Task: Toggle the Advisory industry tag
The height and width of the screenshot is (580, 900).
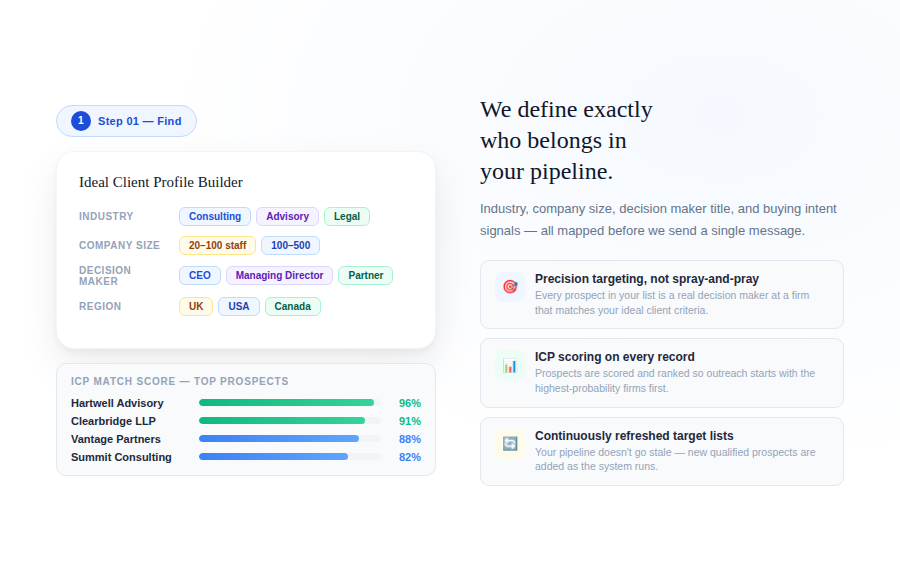Action: [x=287, y=217]
